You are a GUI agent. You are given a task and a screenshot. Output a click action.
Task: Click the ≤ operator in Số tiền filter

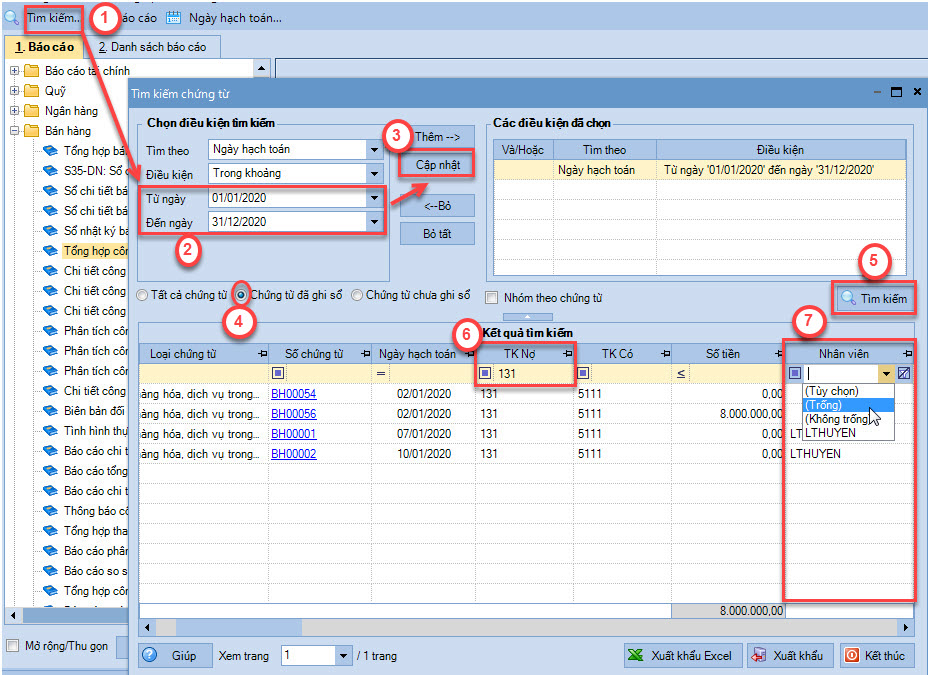click(681, 373)
